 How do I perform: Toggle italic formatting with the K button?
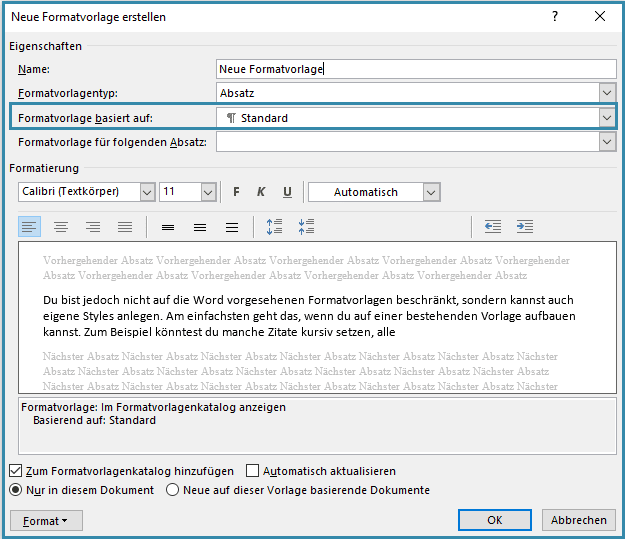[x=261, y=192]
